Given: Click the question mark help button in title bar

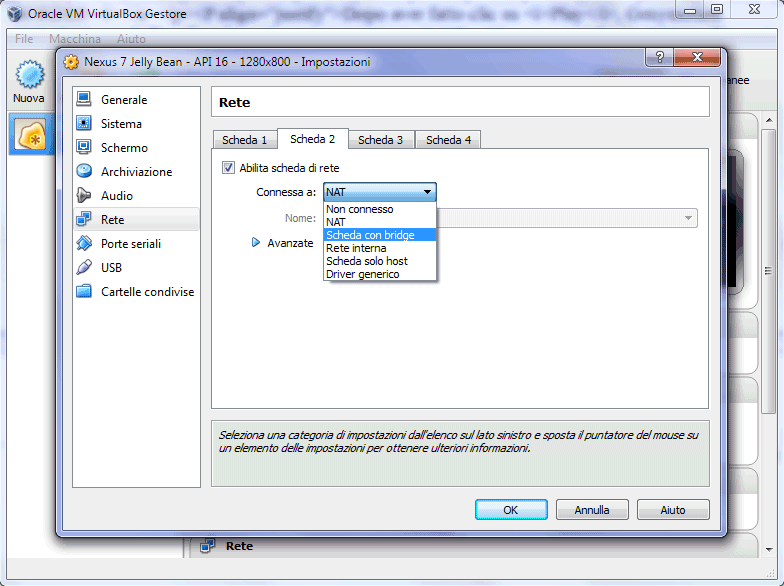Looking at the screenshot, I should (659, 57).
